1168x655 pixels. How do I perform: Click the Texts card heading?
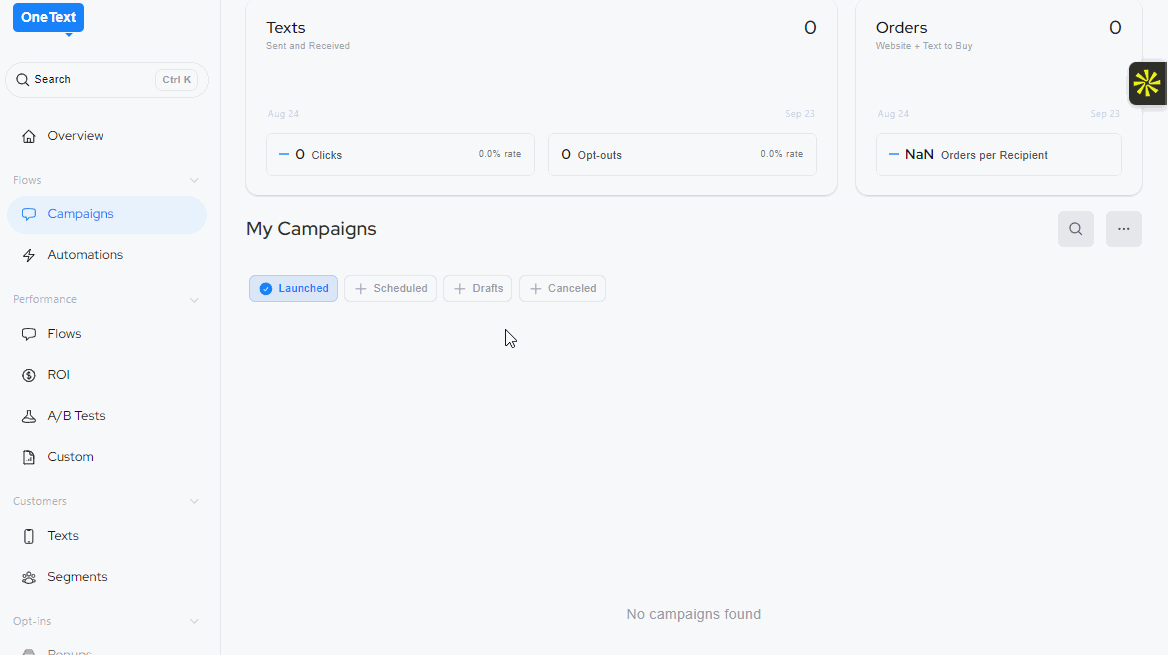coord(286,28)
